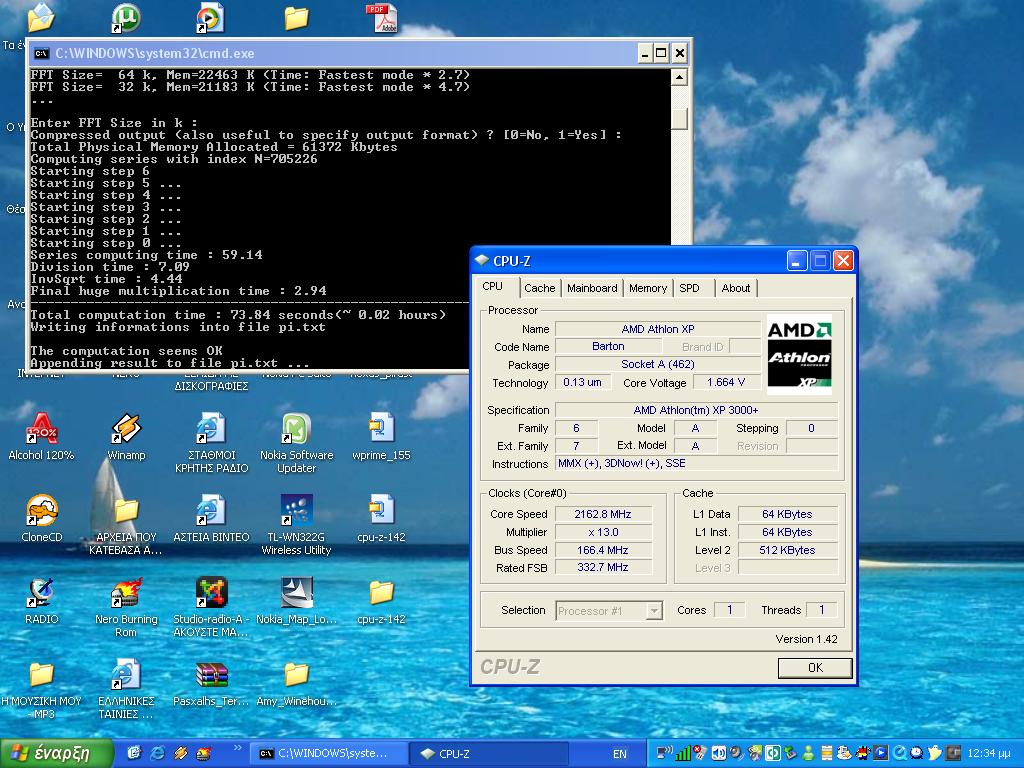
Task: Open the Amy_Winehou... folder
Action: point(296,674)
